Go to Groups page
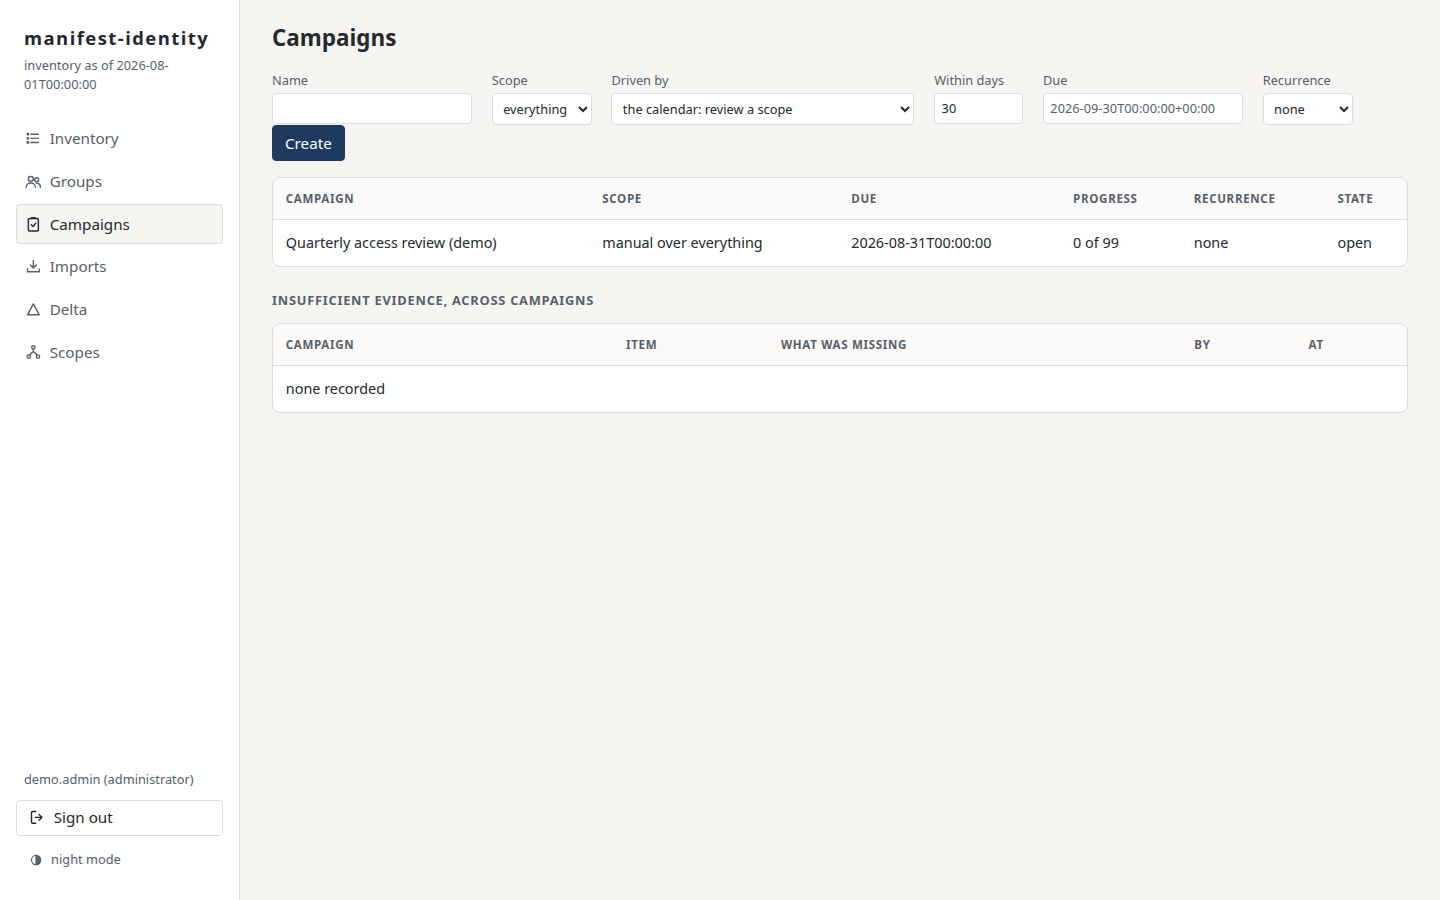This screenshot has width=1440, height=900. click(119, 182)
